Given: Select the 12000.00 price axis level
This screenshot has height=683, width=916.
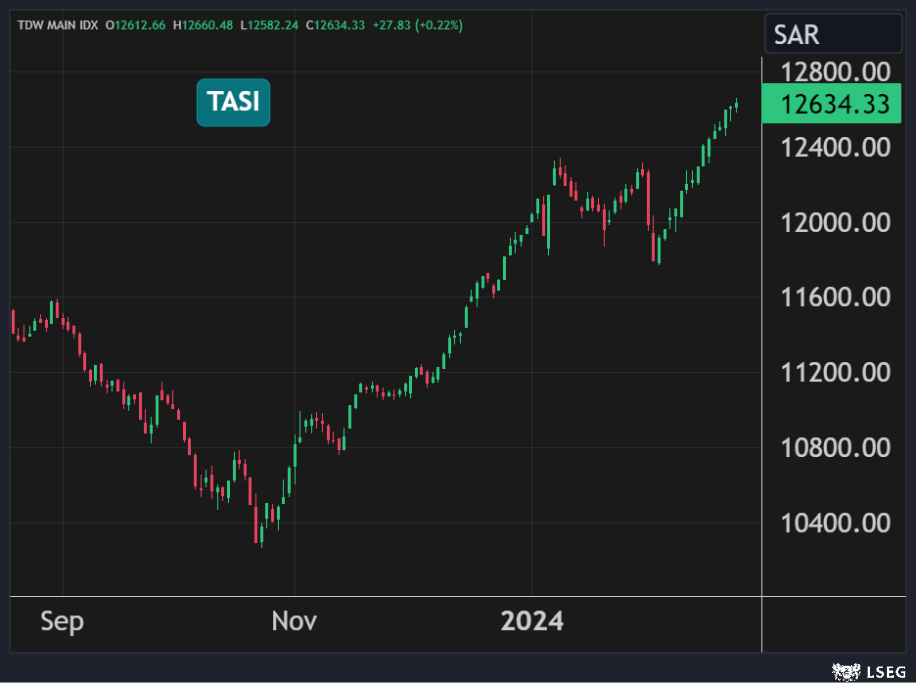Looking at the screenshot, I should point(836,222).
